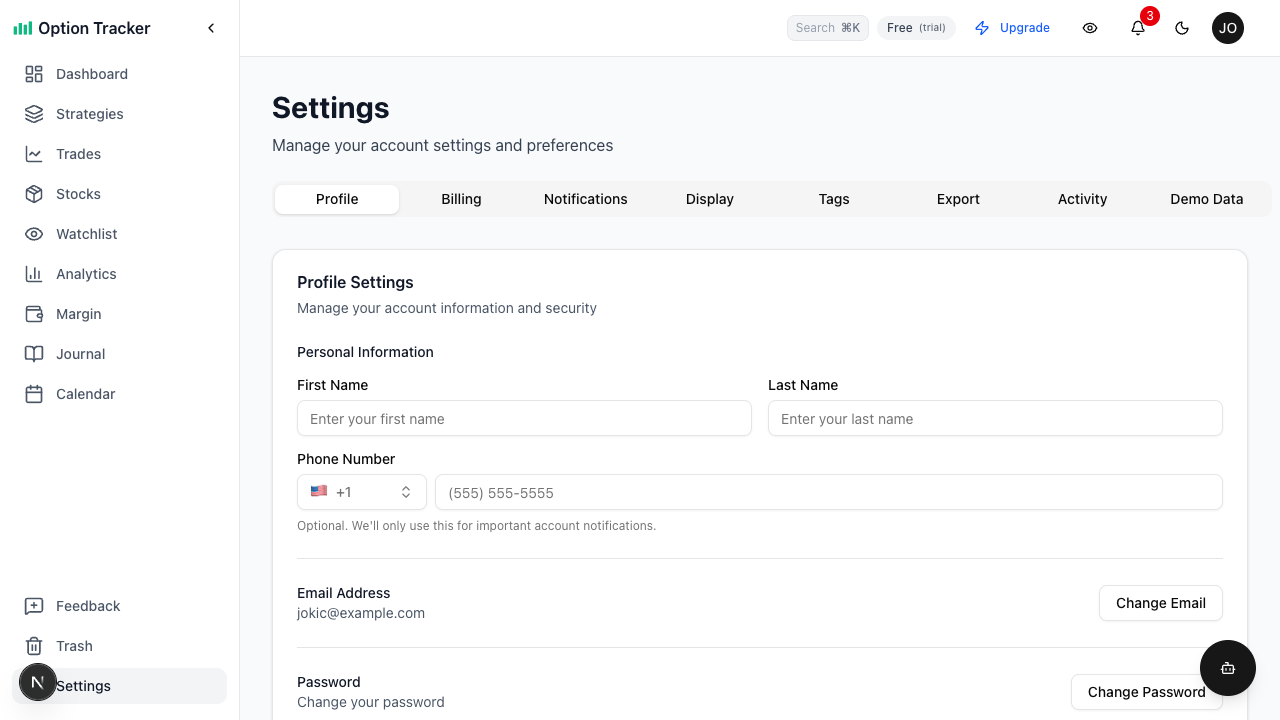Switch to the Demo Data tab
Screen dimensions: 1280x720
[x=1206, y=199]
